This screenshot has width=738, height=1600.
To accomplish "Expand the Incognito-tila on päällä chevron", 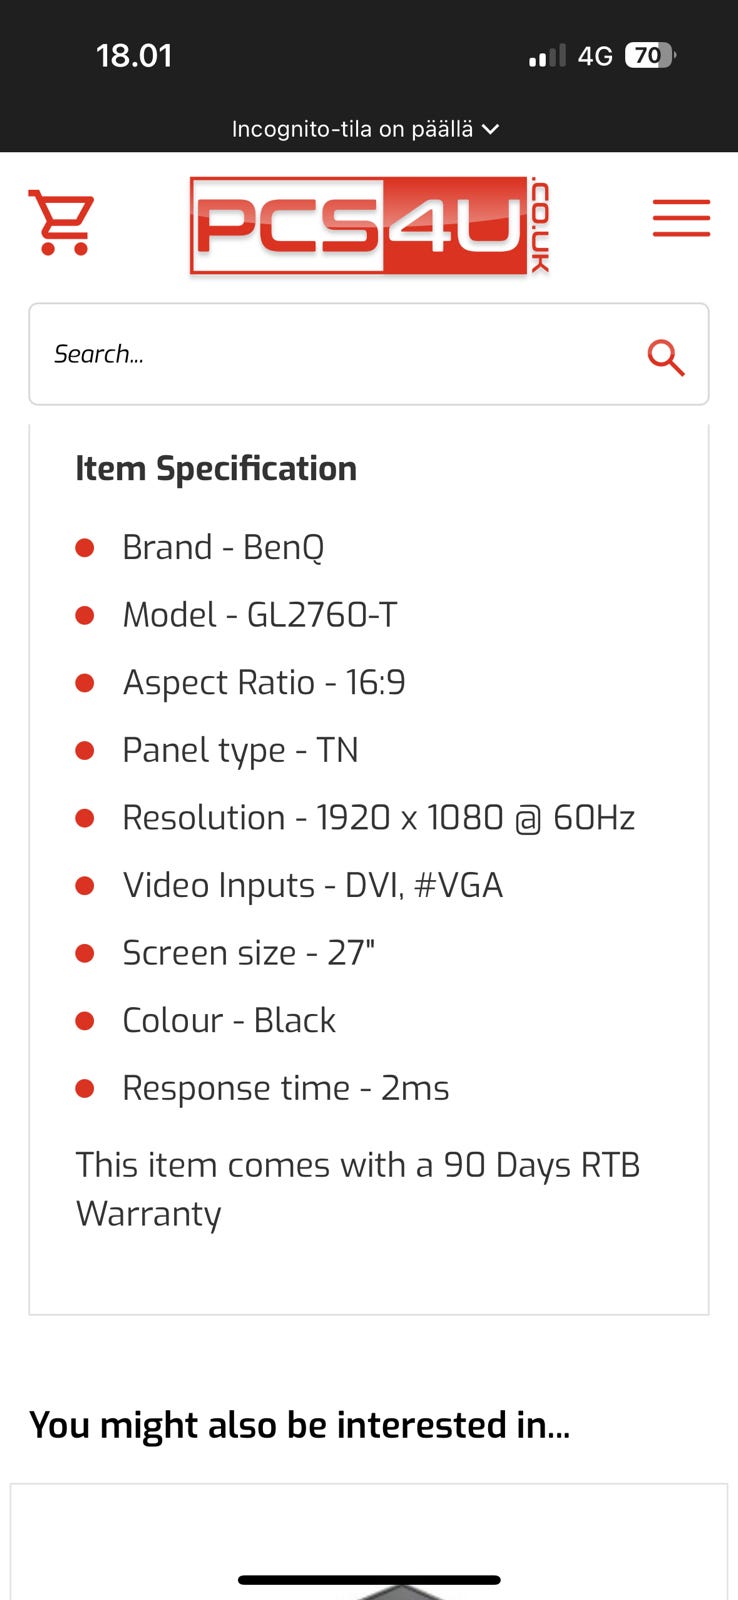I will pos(490,129).
